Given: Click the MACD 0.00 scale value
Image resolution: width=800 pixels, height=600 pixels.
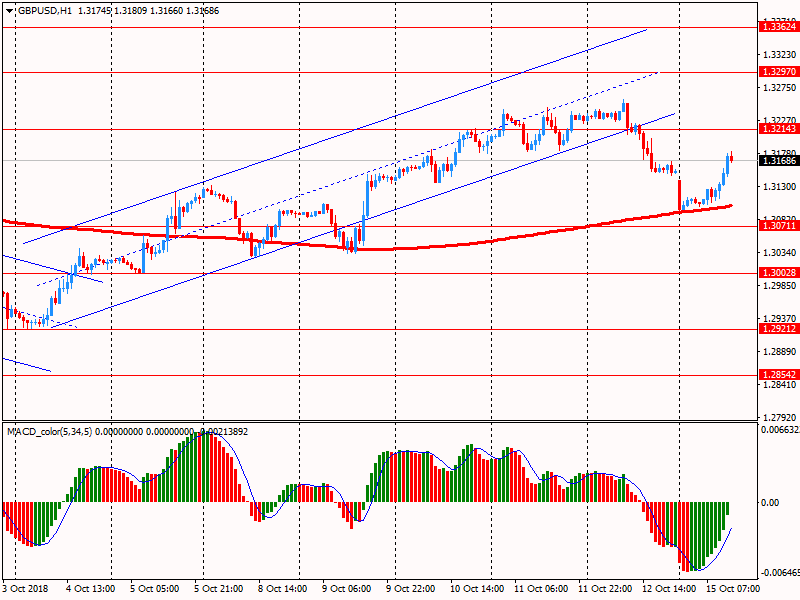Looking at the screenshot, I should point(770,503).
